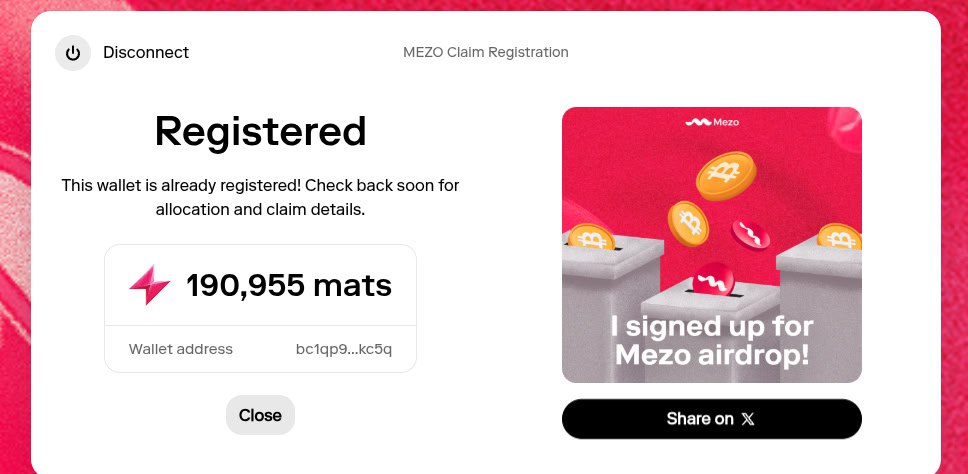Click the 'I signed up for Mezo airdrop!' caption
Viewport: 968px width, 474px height.
click(711, 340)
